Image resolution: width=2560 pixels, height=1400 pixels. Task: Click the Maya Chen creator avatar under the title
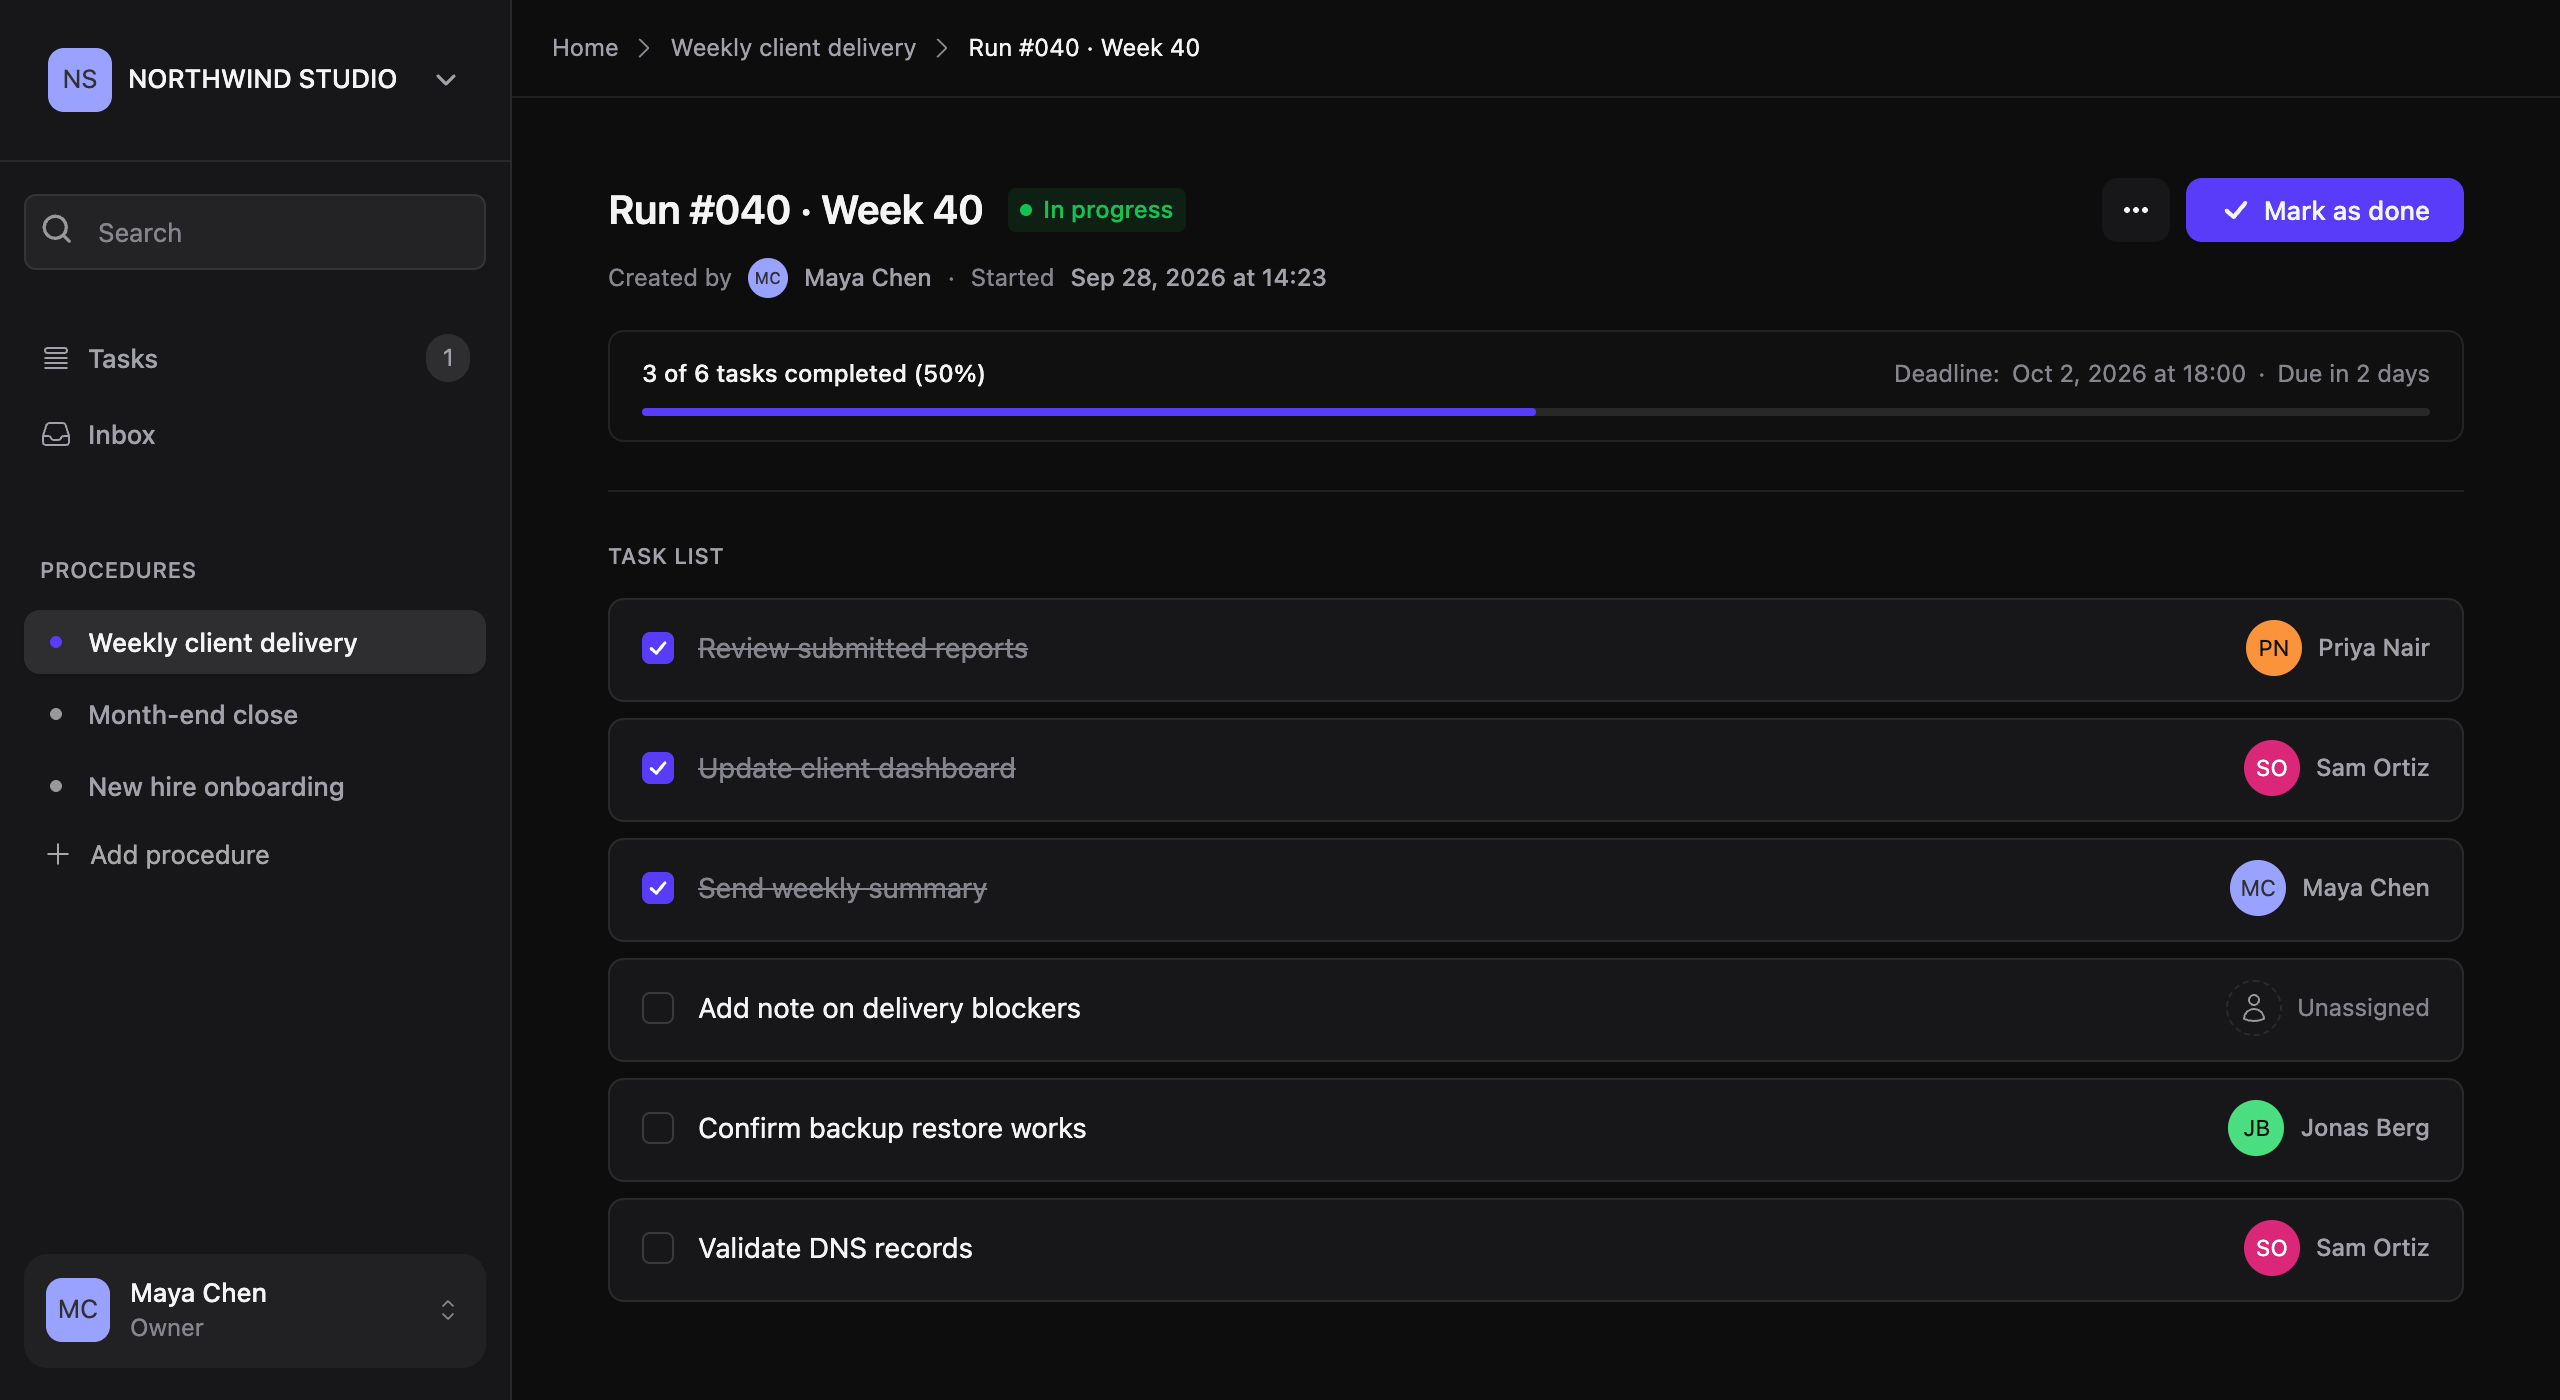[x=768, y=278]
